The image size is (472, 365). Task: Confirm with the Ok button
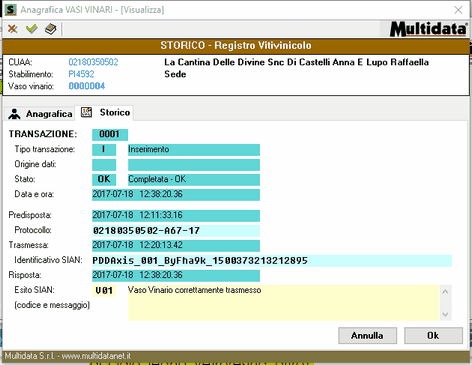(x=433, y=335)
